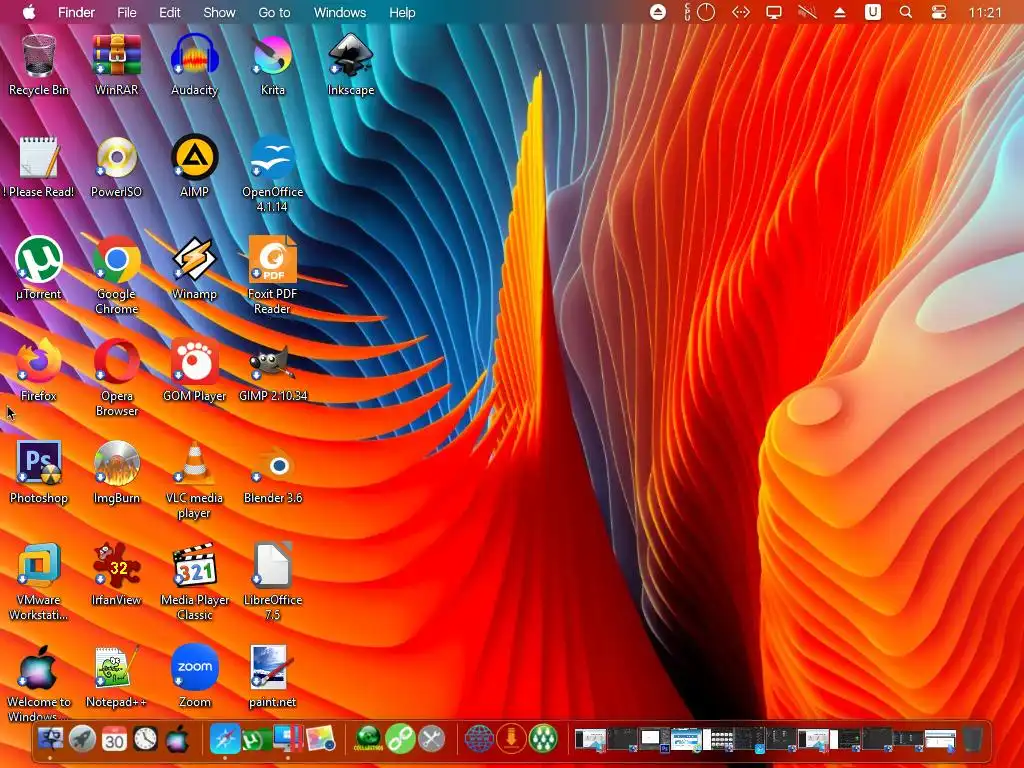Open the Help menu

pos(402,12)
